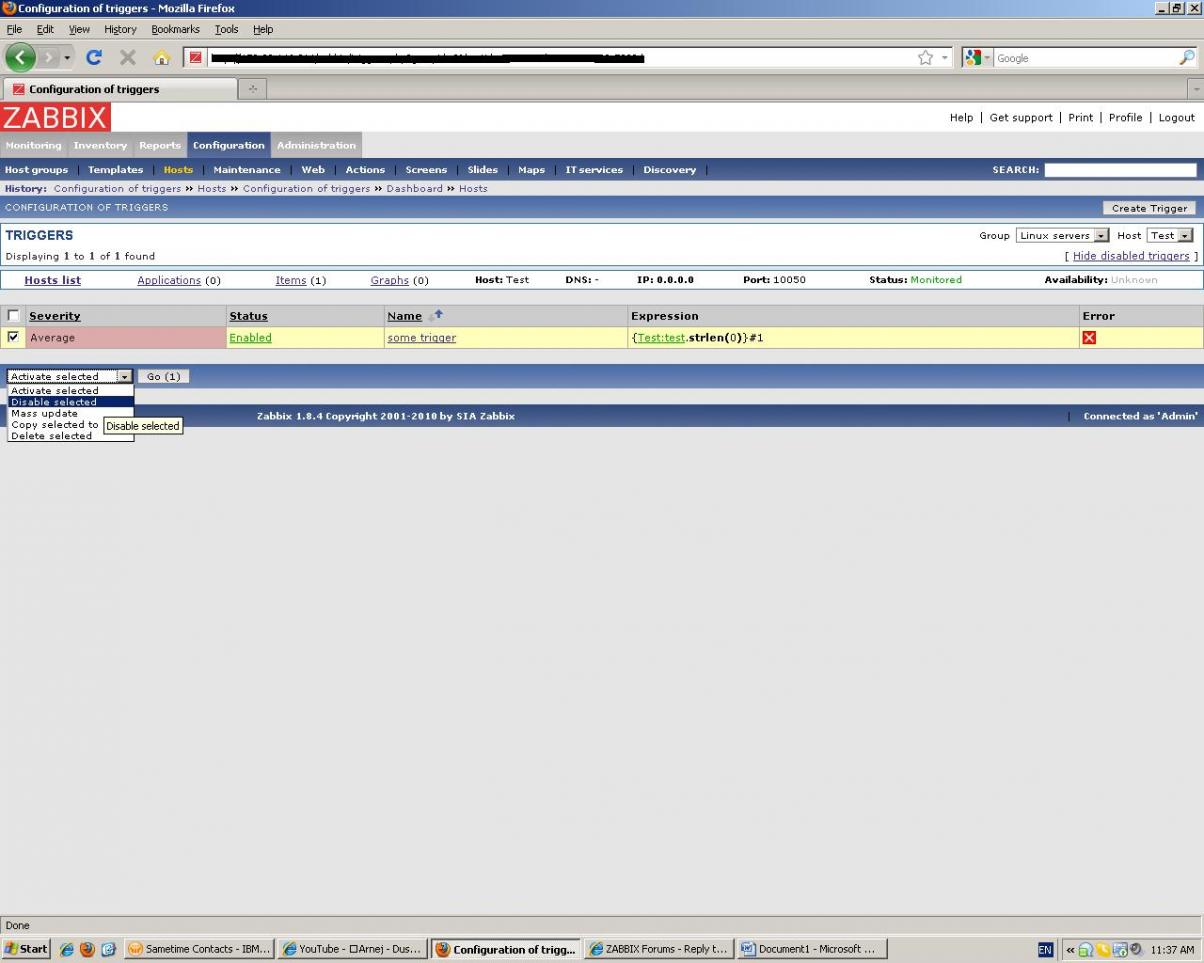Open the Host dropdown showing Test
The image size is (1204, 963).
(1170, 235)
